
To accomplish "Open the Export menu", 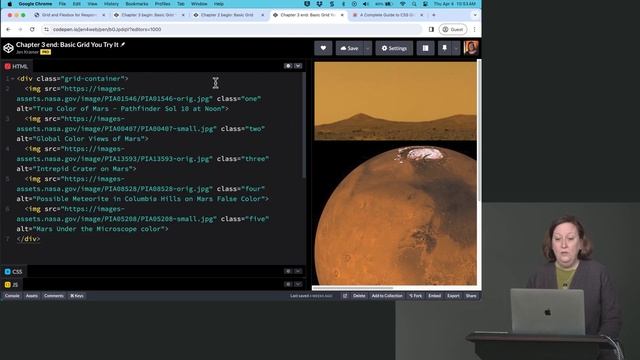I will 453,296.
